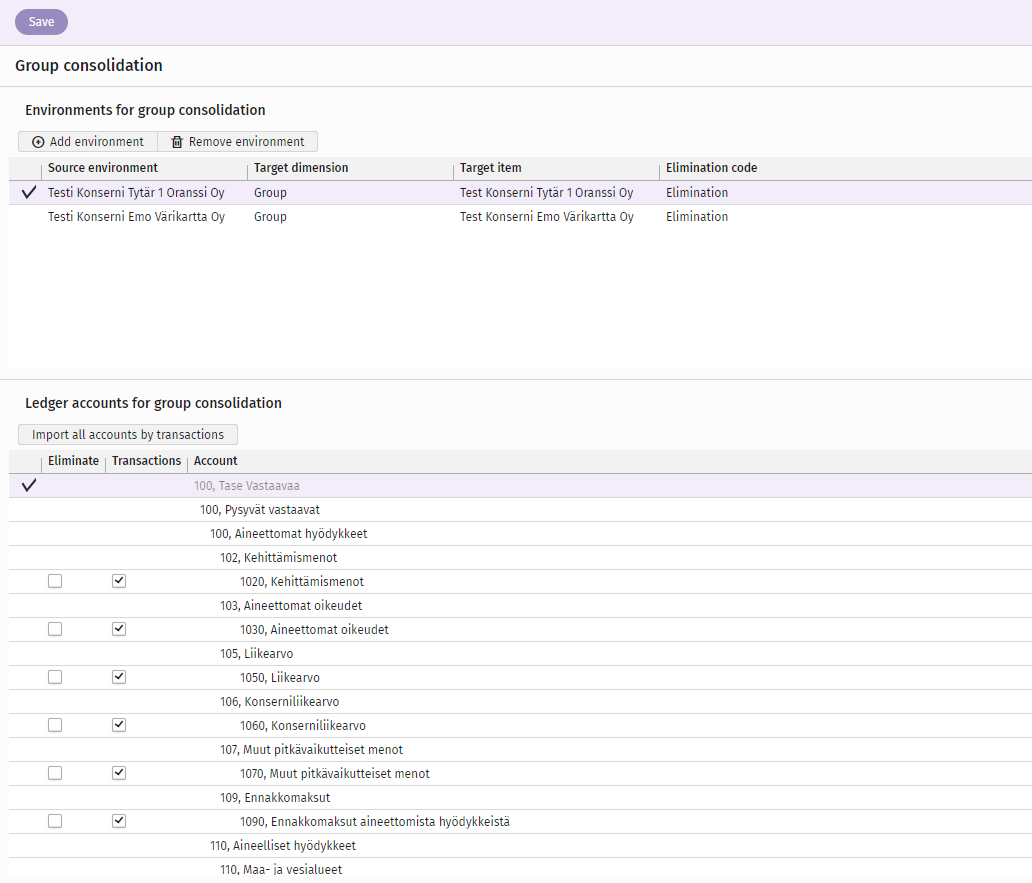The image size is (1032, 883).
Task: Select the Testi Konserni Emo Värikartta Oy row
Action: [520, 216]
